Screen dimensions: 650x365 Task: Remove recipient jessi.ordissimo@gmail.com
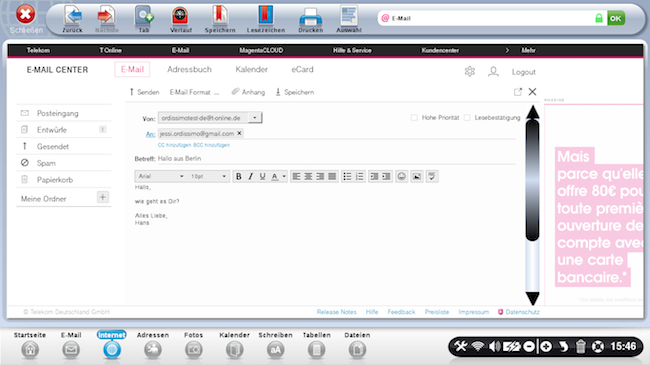coord(239,133)
